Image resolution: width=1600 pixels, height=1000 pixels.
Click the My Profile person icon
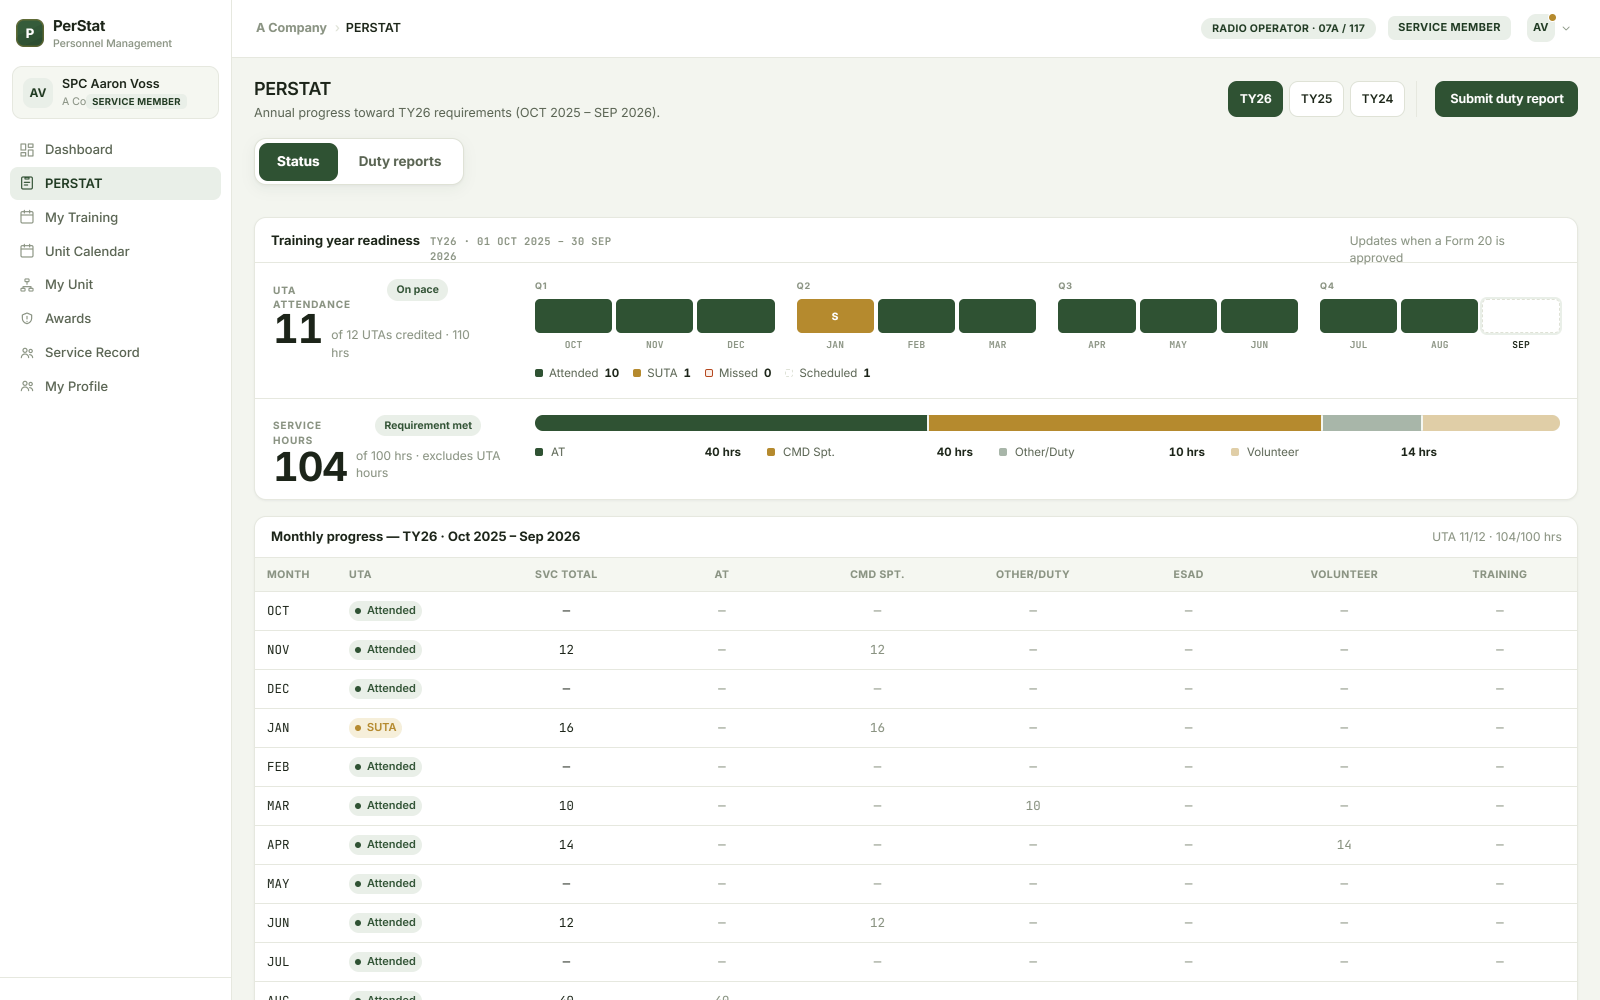coord(27,386)
